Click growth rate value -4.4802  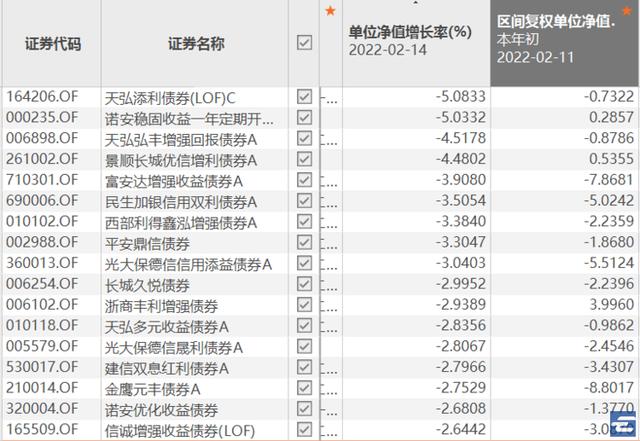tap(461, 159)
